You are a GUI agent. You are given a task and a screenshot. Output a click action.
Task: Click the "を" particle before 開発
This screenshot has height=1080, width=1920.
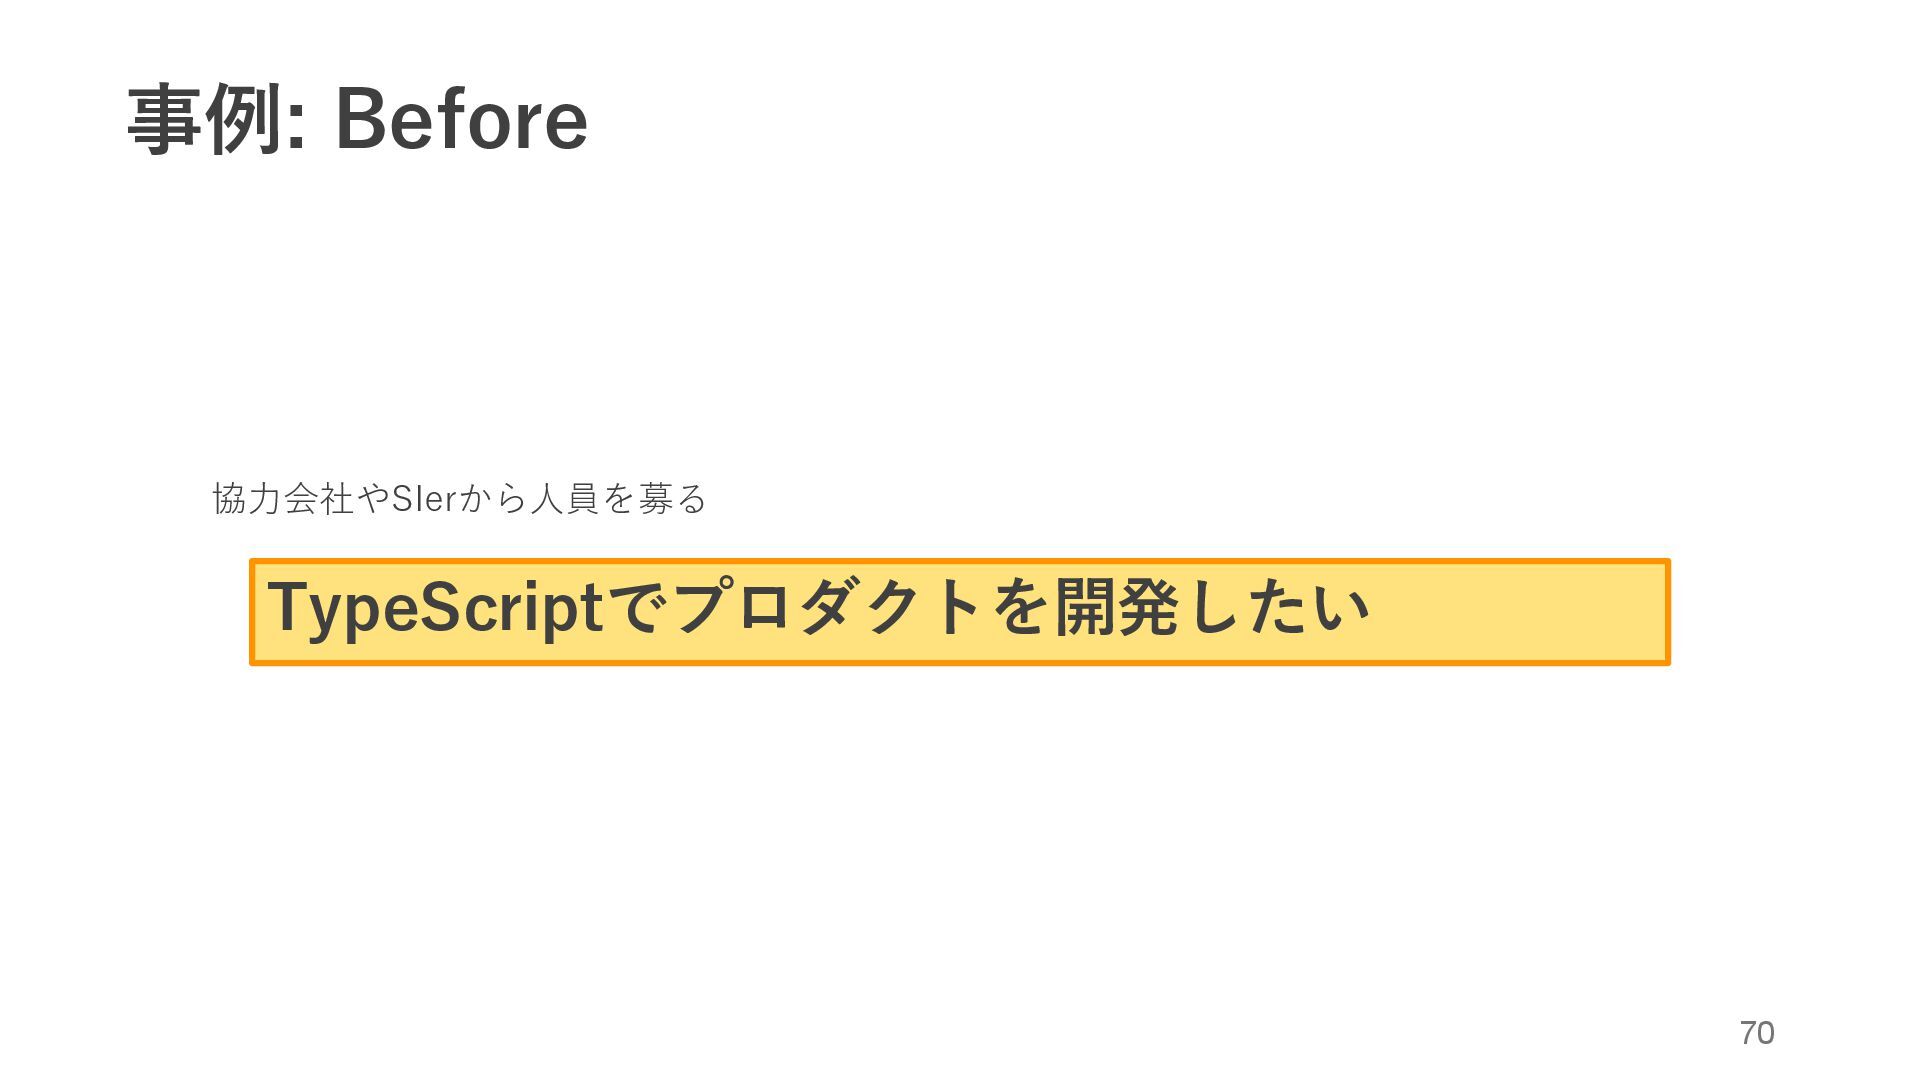[1021, 607]
